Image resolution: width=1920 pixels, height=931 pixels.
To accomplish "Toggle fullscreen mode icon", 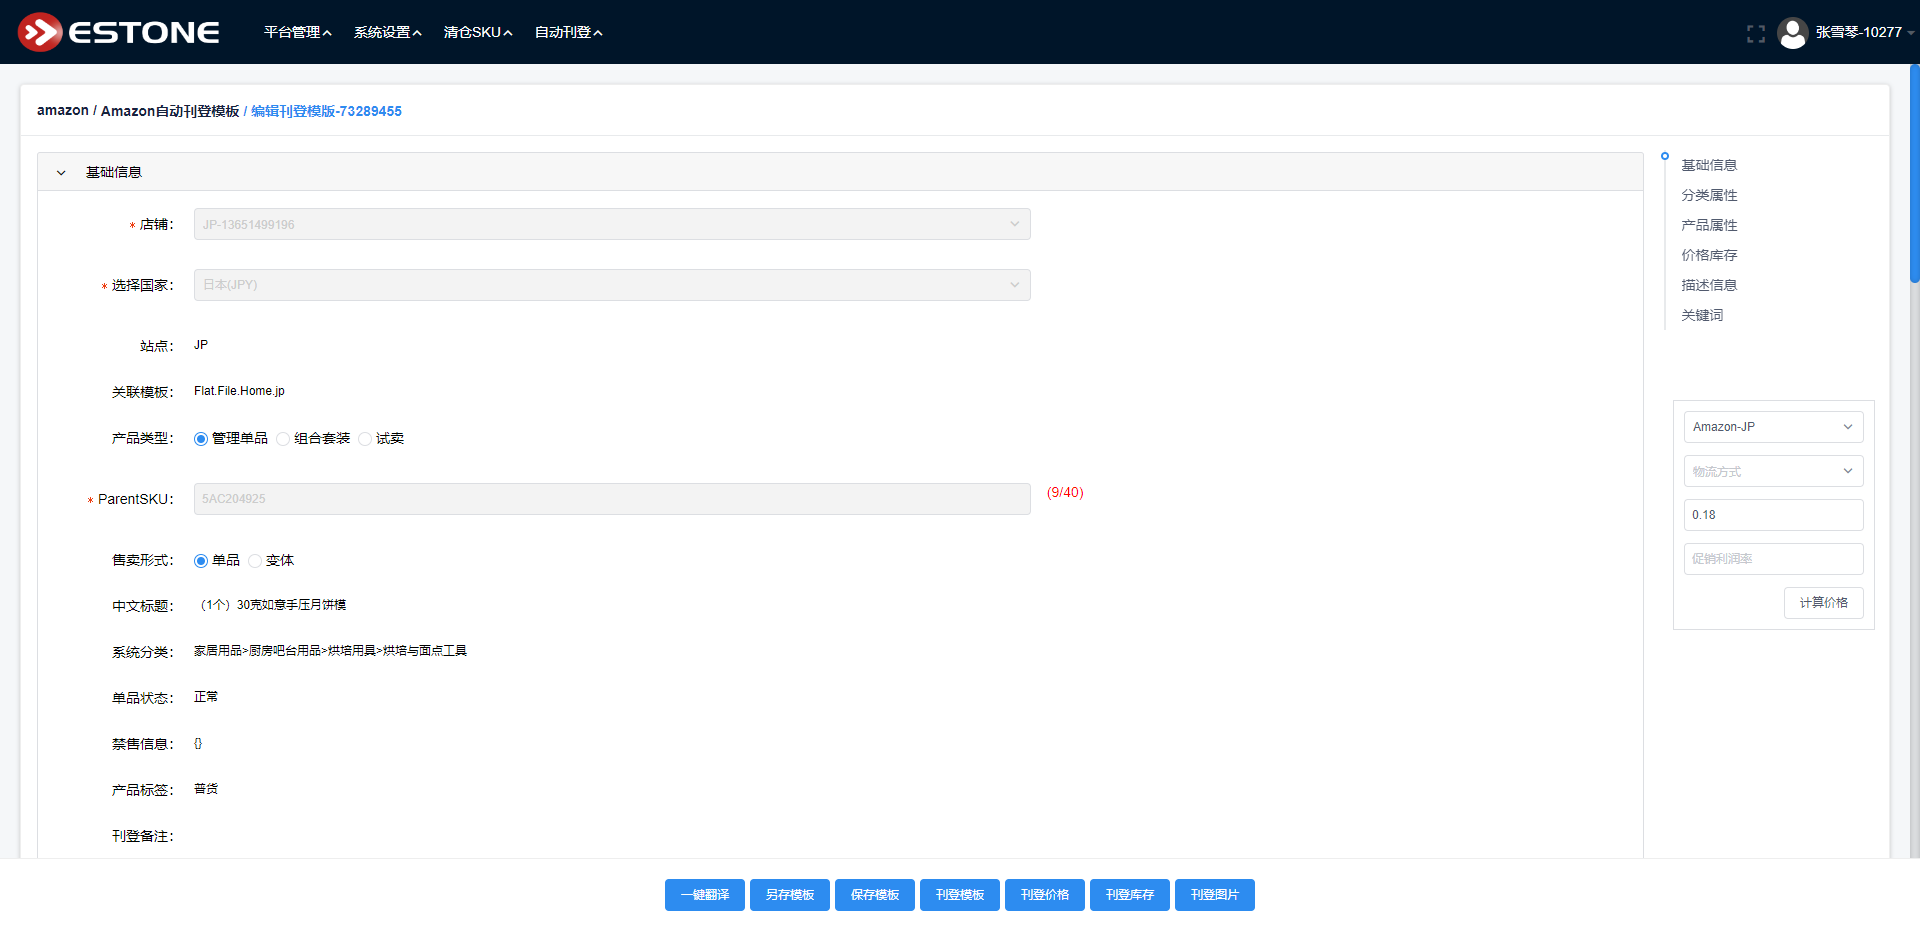I will coord(1755,33).
